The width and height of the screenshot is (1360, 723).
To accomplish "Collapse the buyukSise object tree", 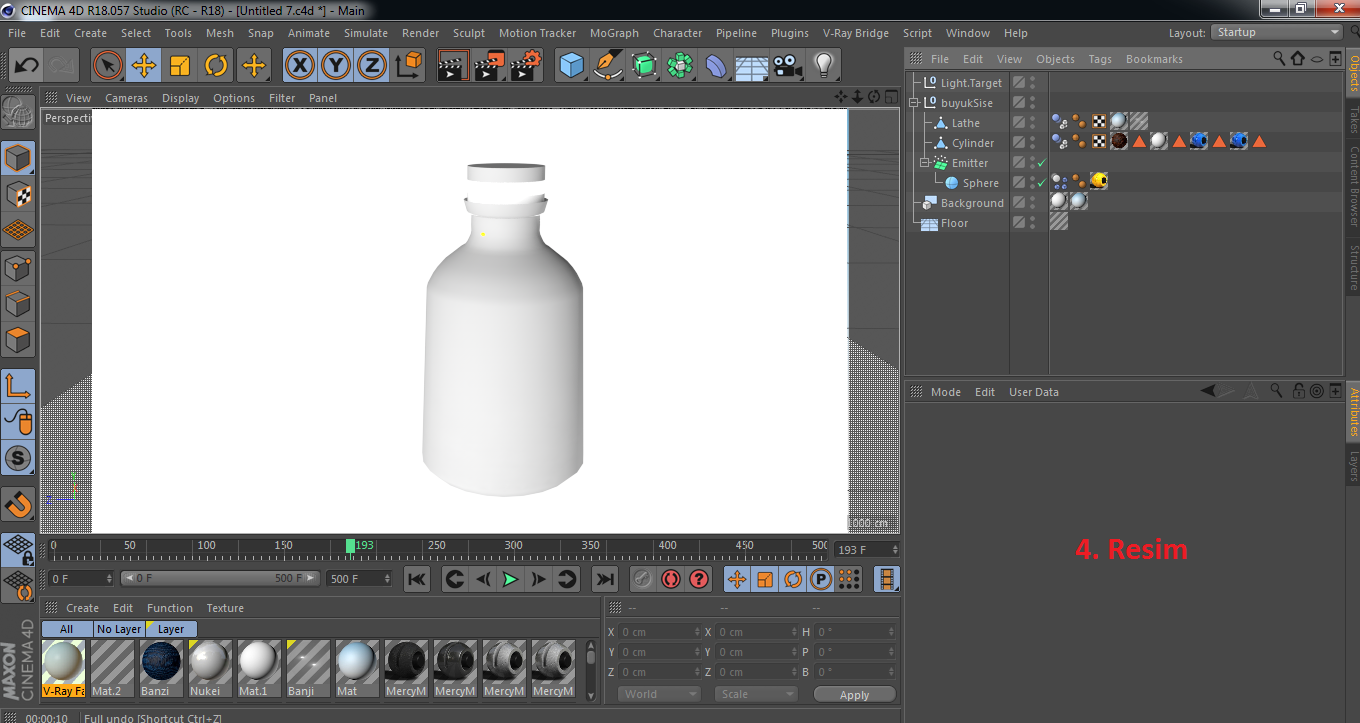I will (914, 103).
